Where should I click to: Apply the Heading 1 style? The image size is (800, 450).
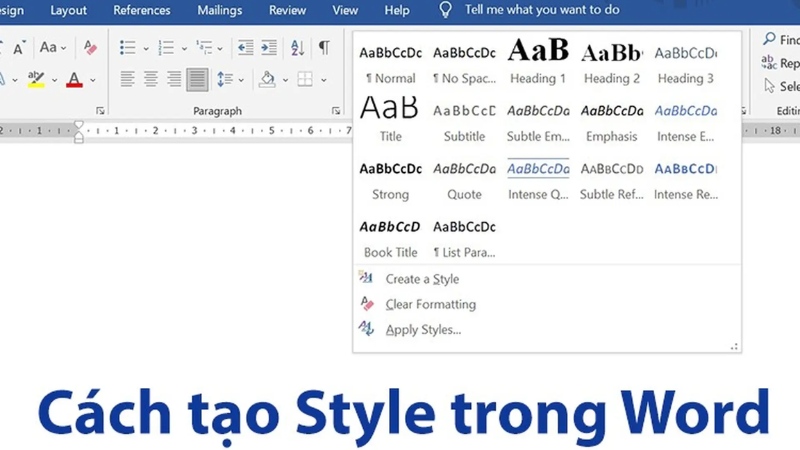point(538,63)
